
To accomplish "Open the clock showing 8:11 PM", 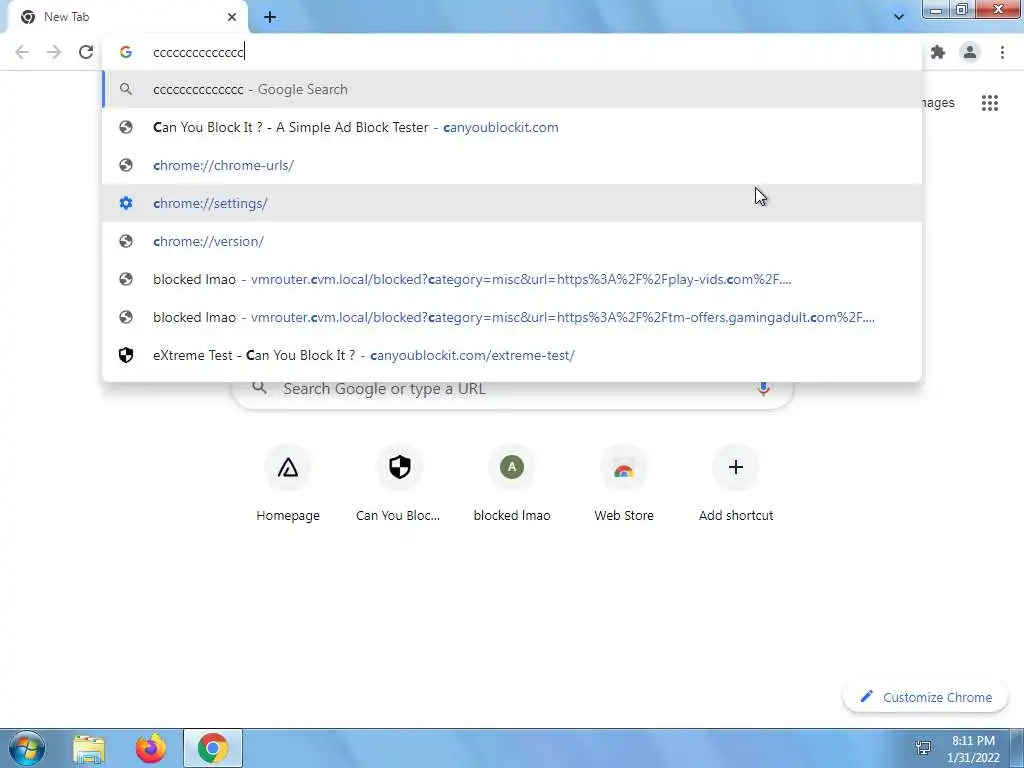I will pyautogui.click(x=973, y=748).
